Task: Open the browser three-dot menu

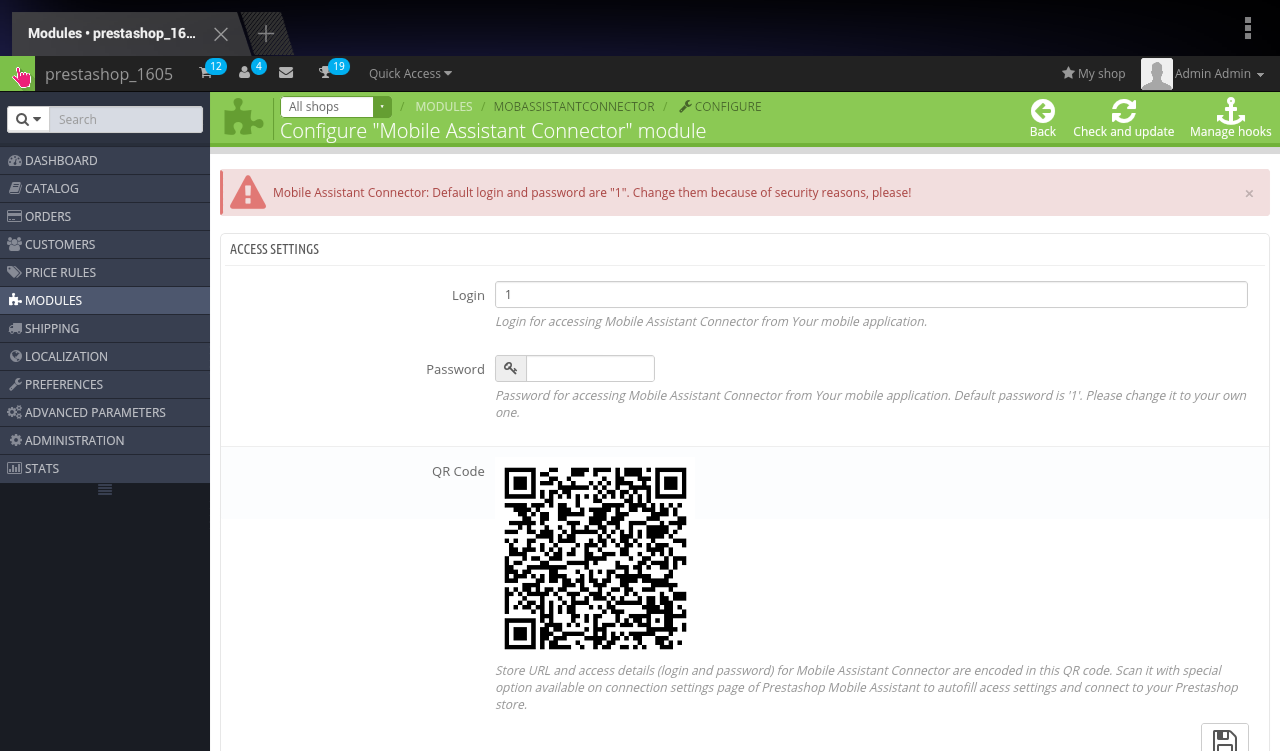Action: (x=1247, y=28)
